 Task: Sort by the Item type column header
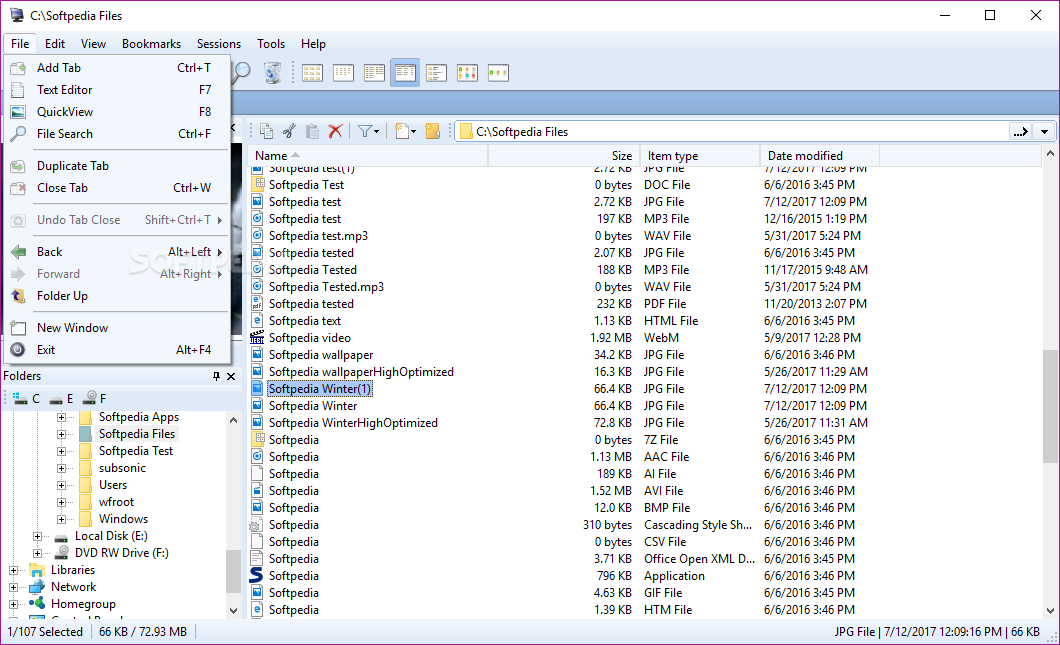point(700,156)
